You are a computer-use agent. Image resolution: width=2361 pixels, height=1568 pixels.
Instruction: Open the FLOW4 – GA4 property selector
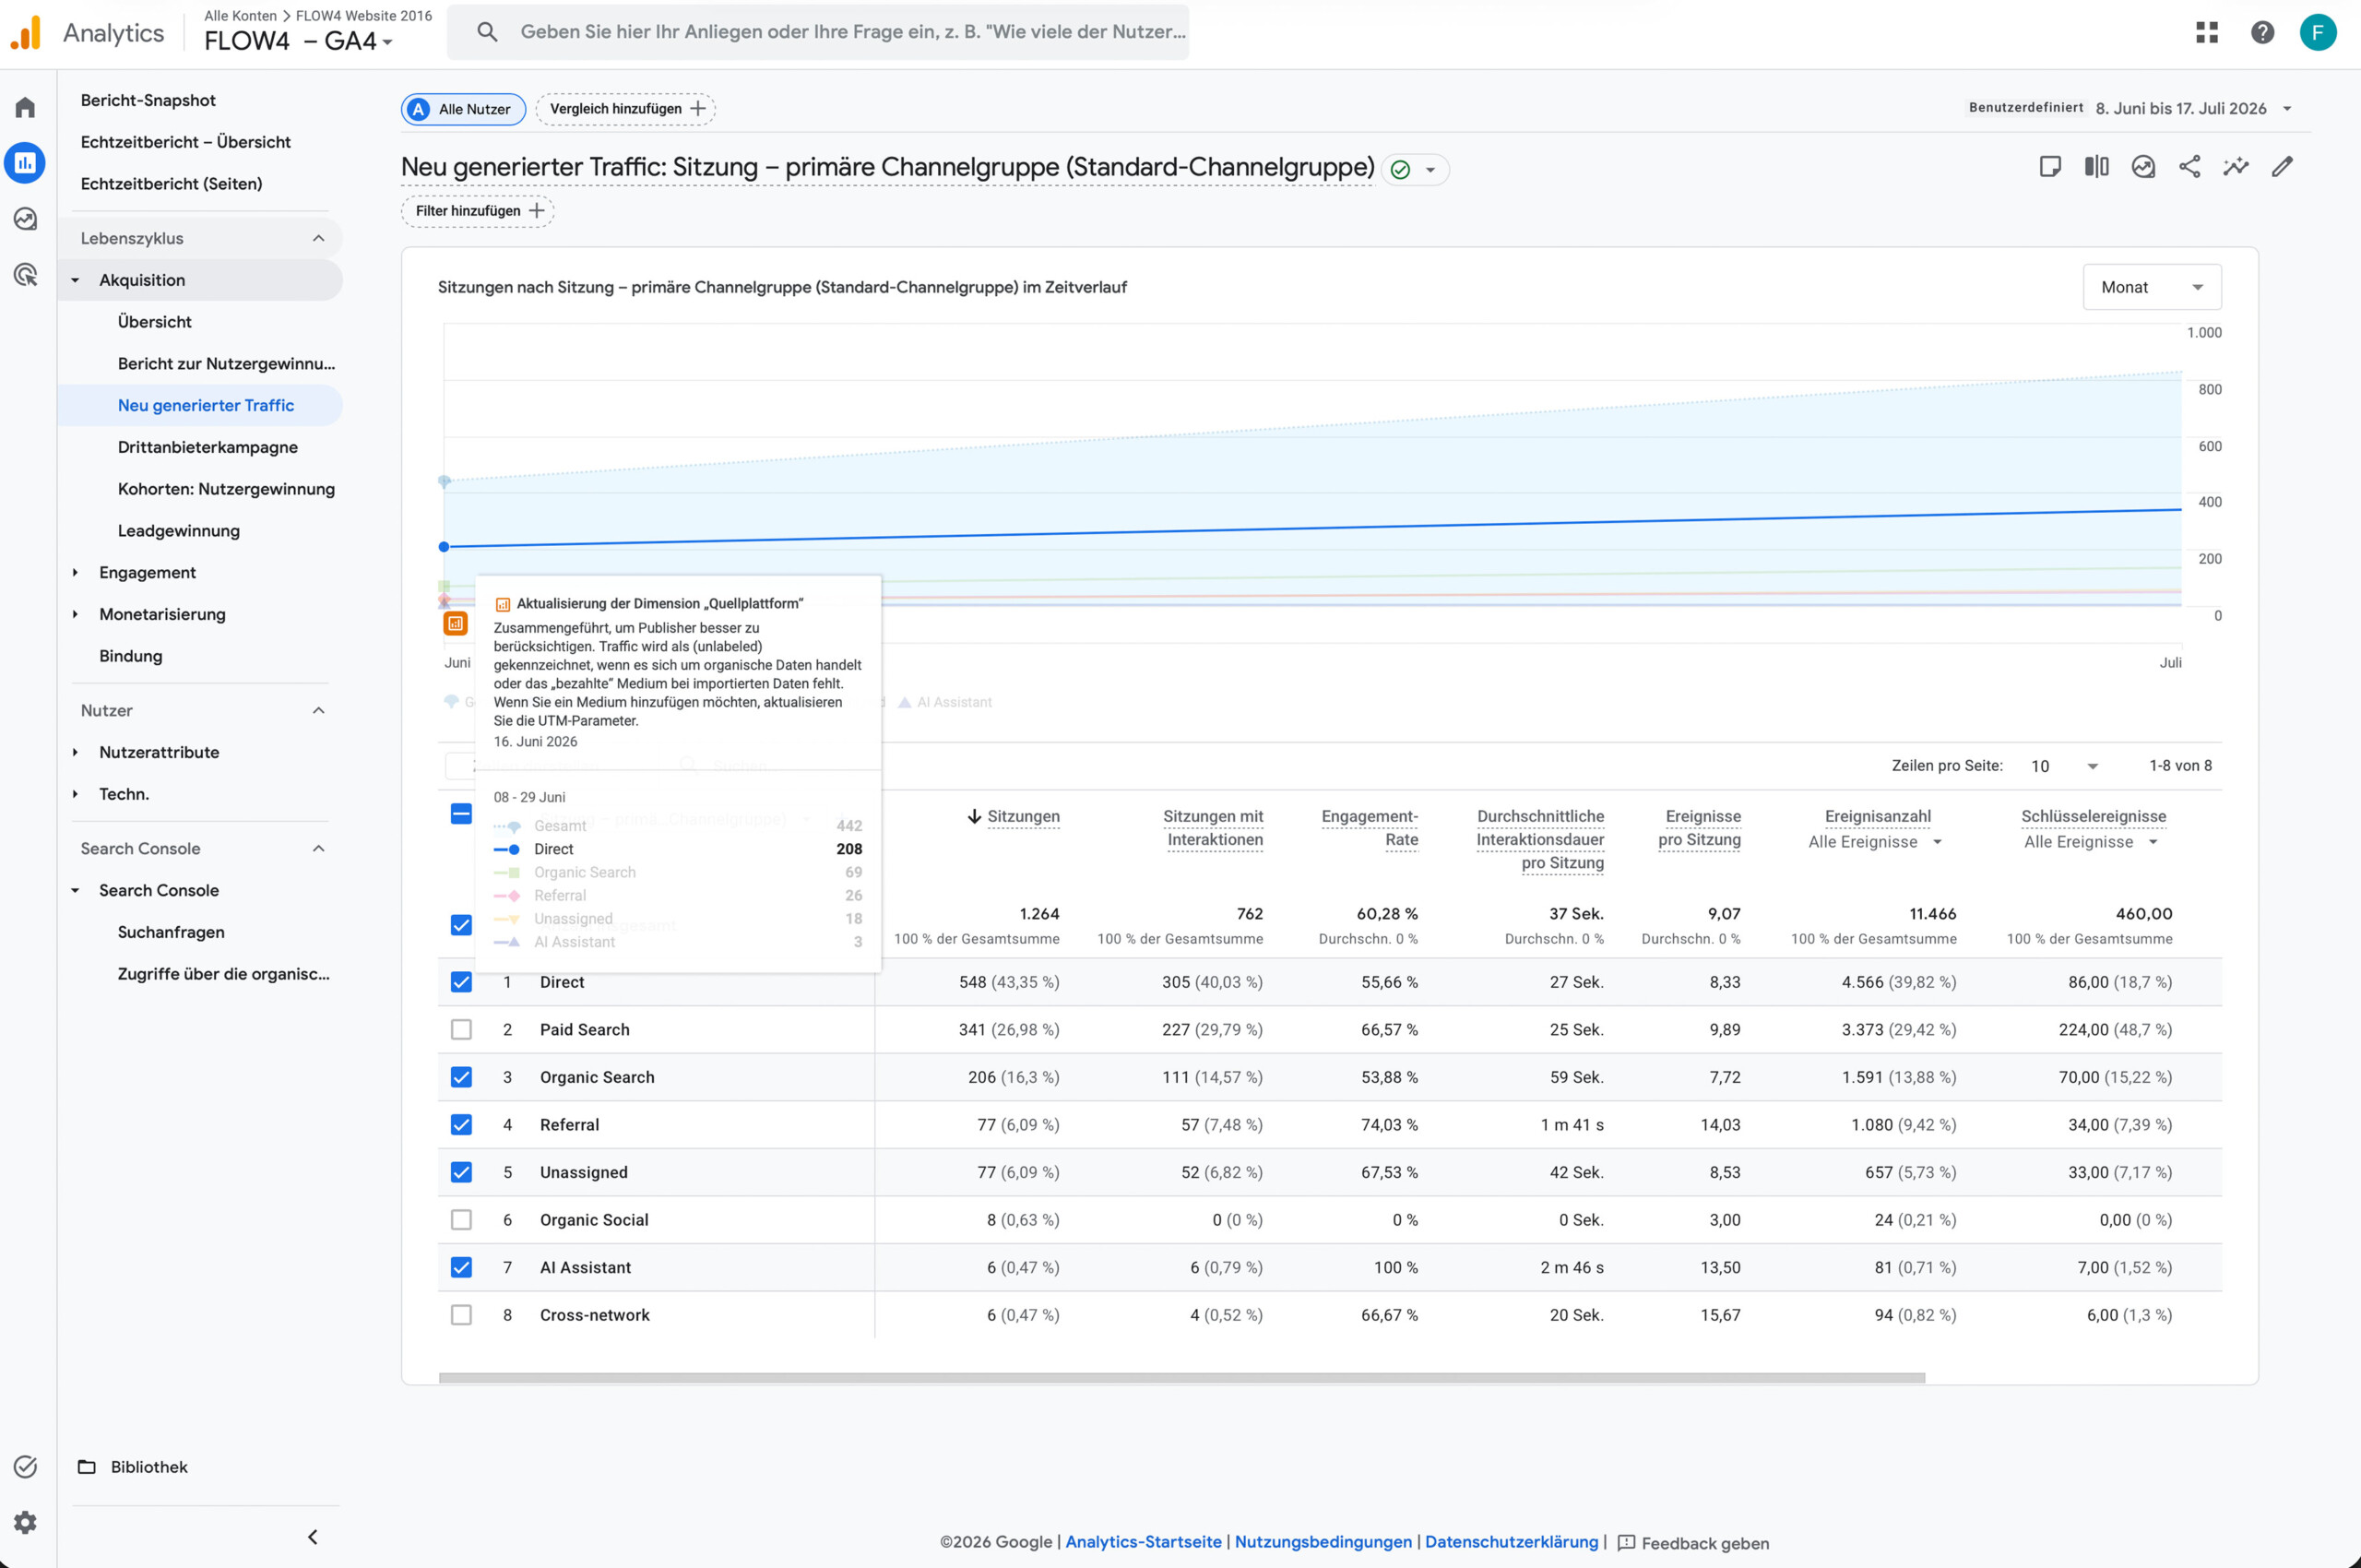pyautogui.click(x=299, y=41)
